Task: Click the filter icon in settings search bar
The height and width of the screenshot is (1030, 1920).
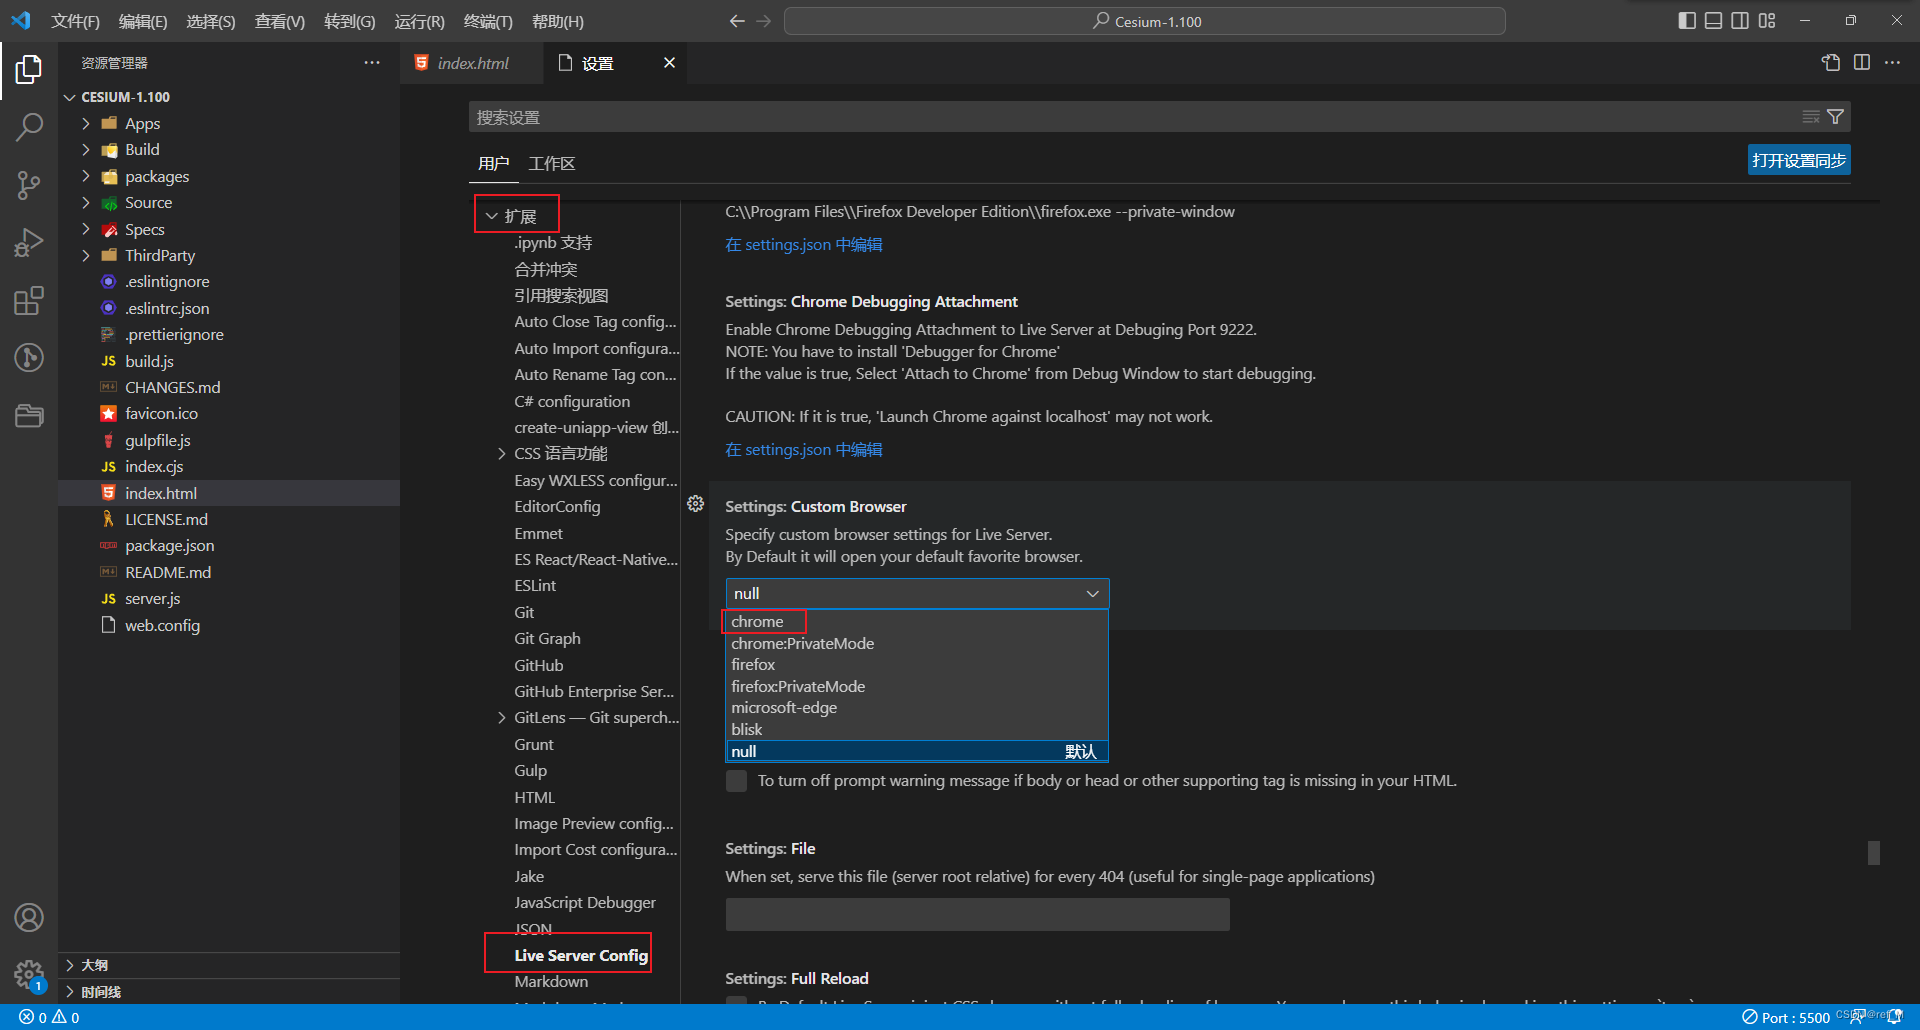Action: tap(1835, 117)
